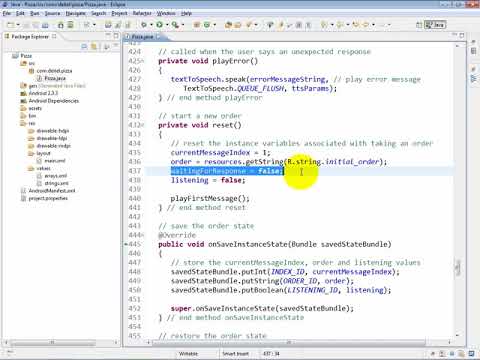Image resolution: width=480 pixels, height=360 pixels.
Task: Open the Window menu
Action: pyautogui.click(x=166, y=13)
